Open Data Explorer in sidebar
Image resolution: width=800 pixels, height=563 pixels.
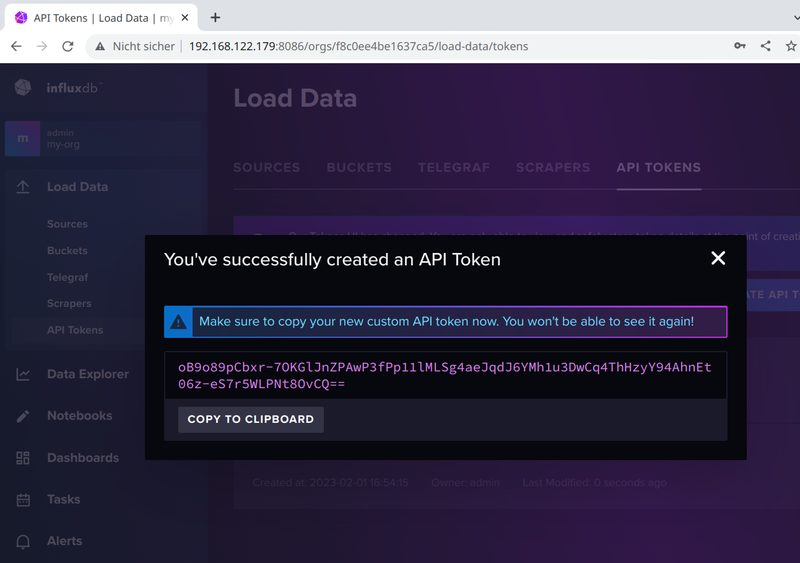(88, 374)
